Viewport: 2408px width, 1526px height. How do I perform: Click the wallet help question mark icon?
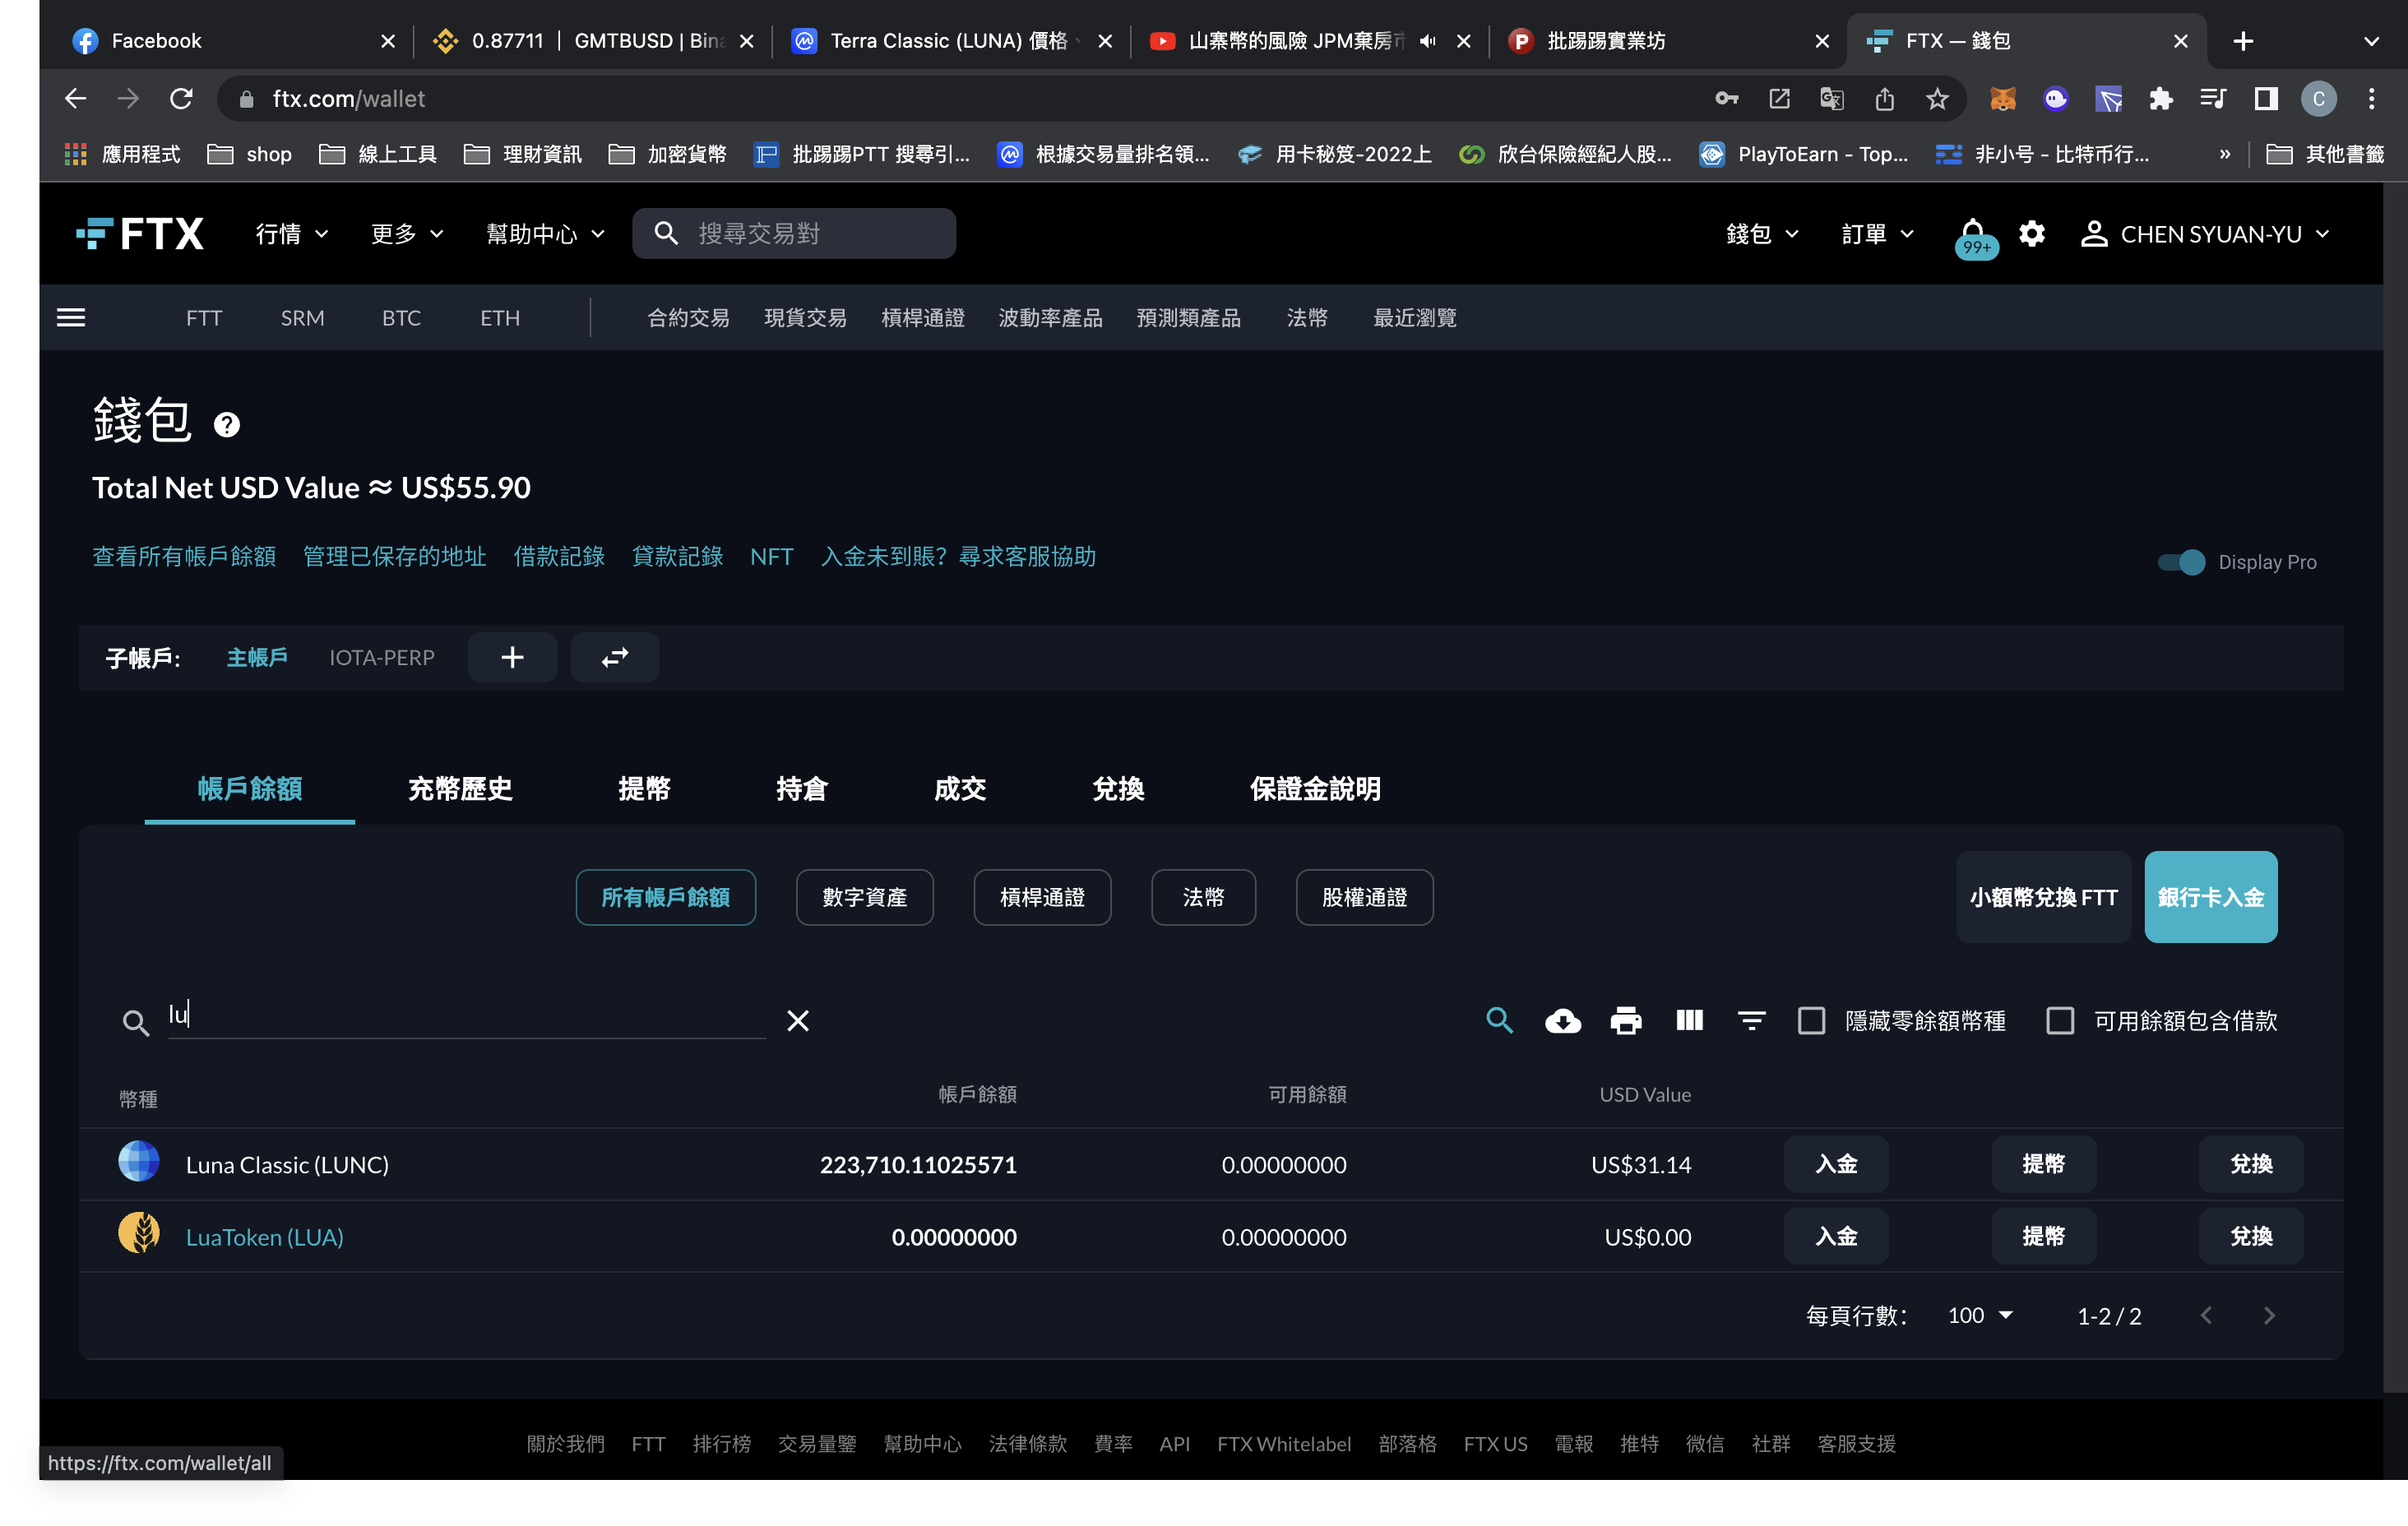(227, 425)
